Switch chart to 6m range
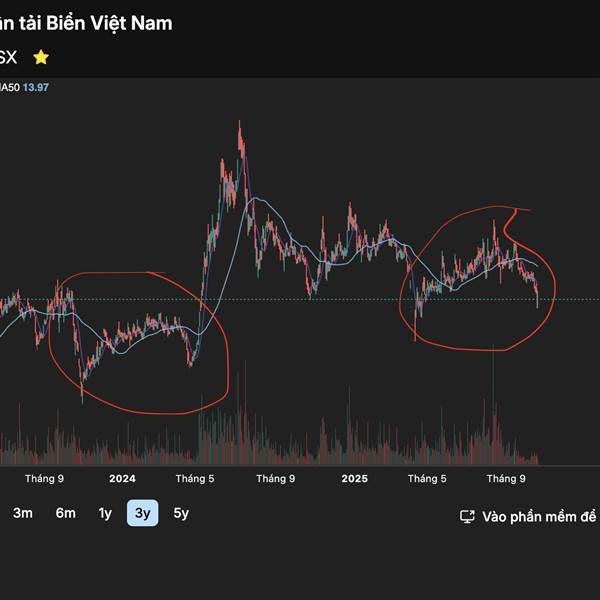Screen dimensions: 600x600 66,513
